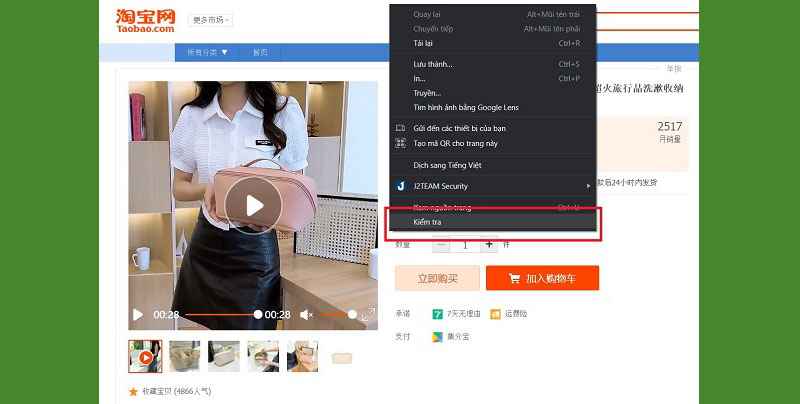Select the sixth beige bag thumbnail
The width and height of the screenshot is (800, 404).
click(x=341, y=358)
